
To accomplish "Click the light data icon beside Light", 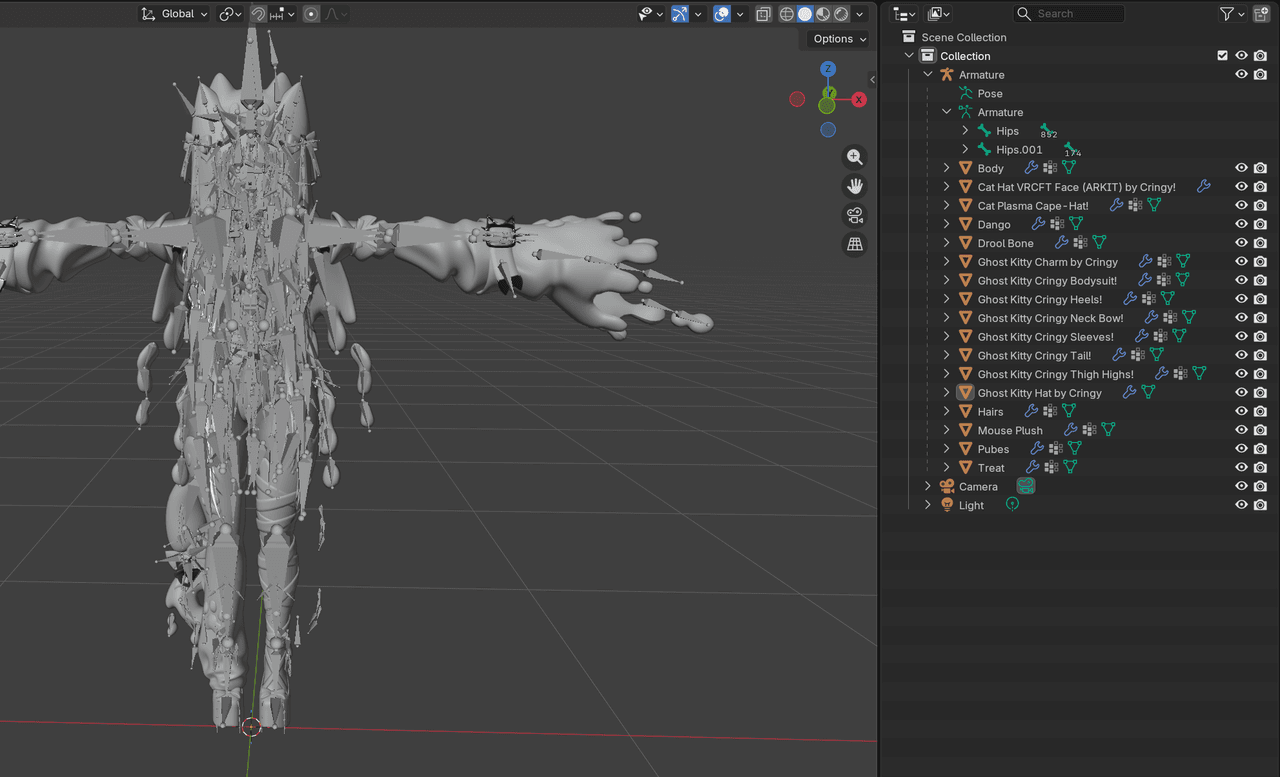I will (1012, 505).
